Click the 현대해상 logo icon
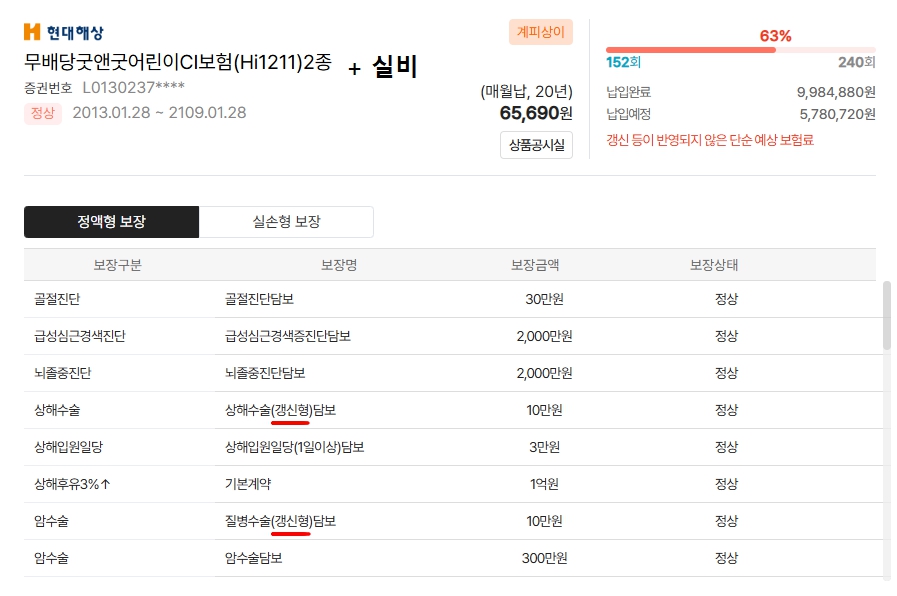The height and width of the screenshot is (596, 897). [32, 32]
